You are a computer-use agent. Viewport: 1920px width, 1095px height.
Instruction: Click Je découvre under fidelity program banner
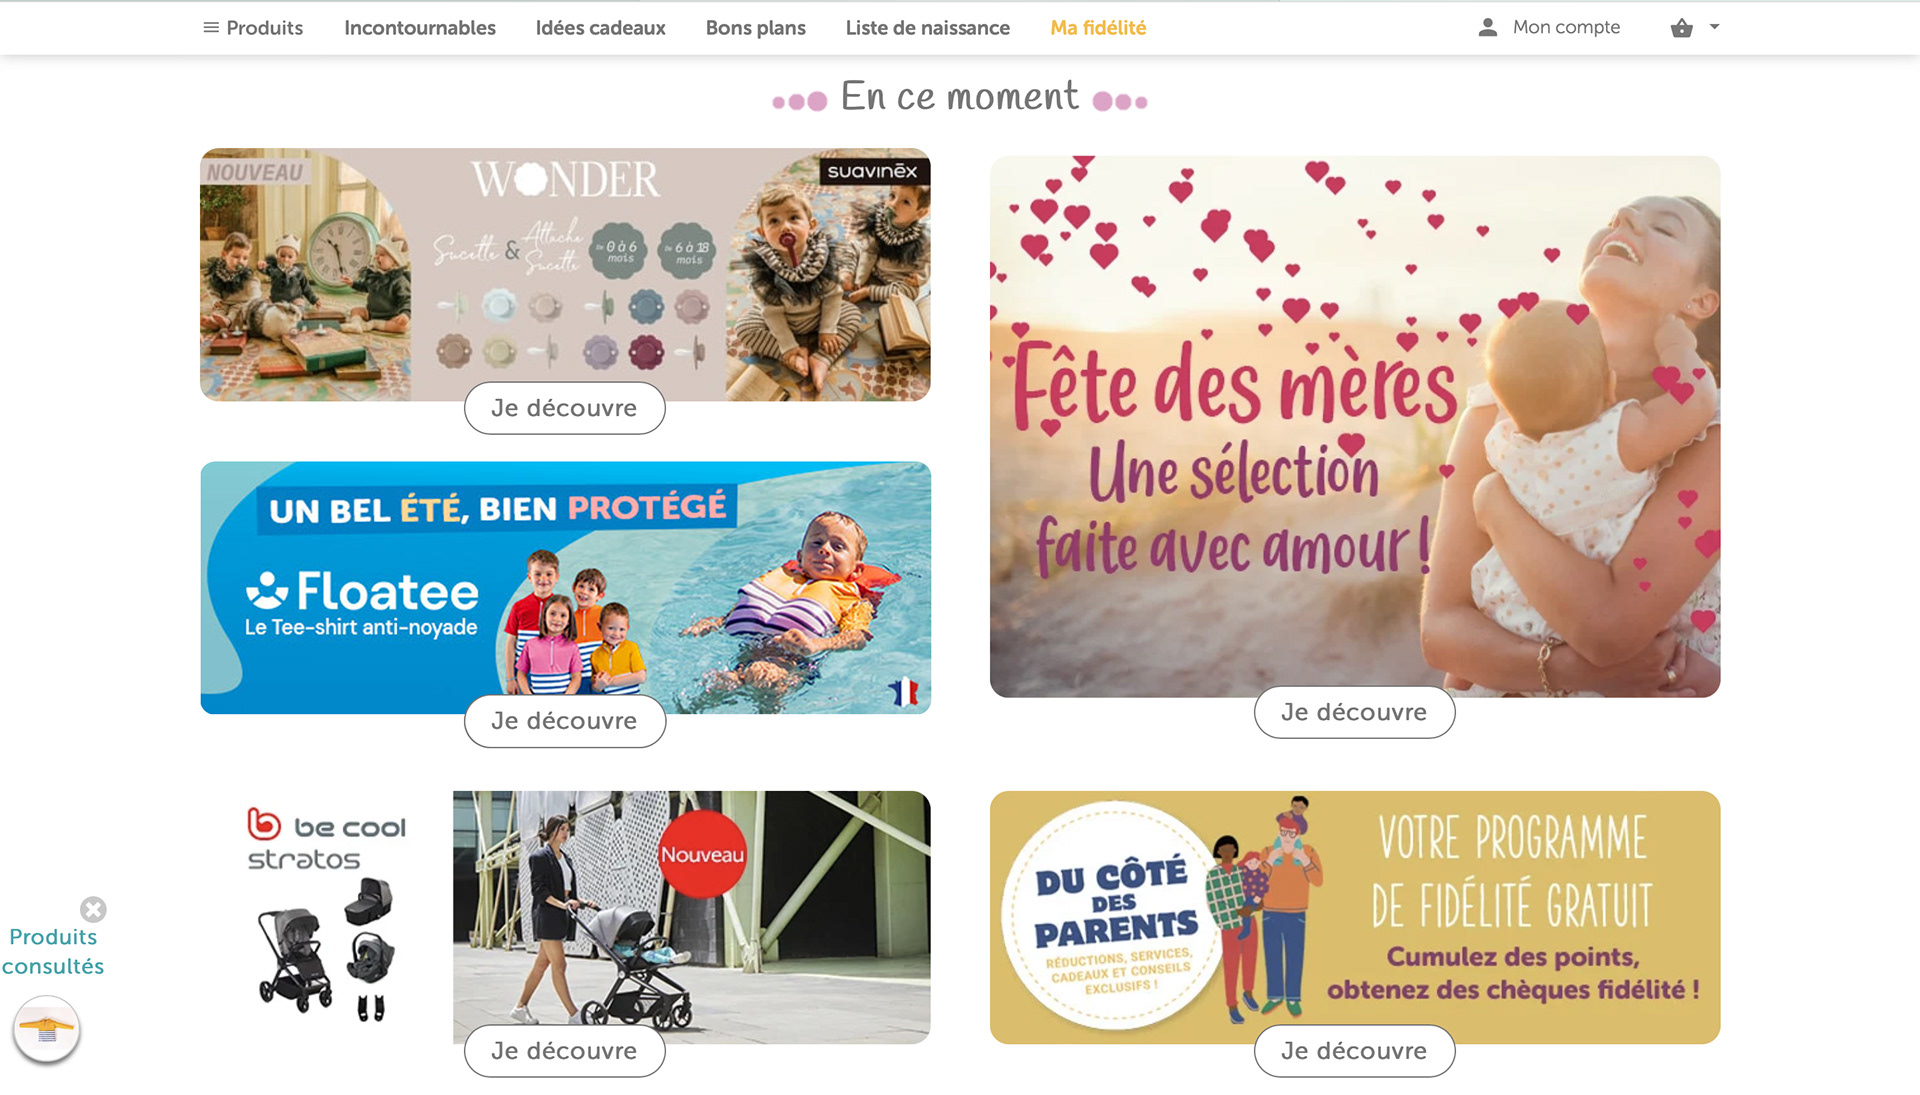[1354, 1051]
